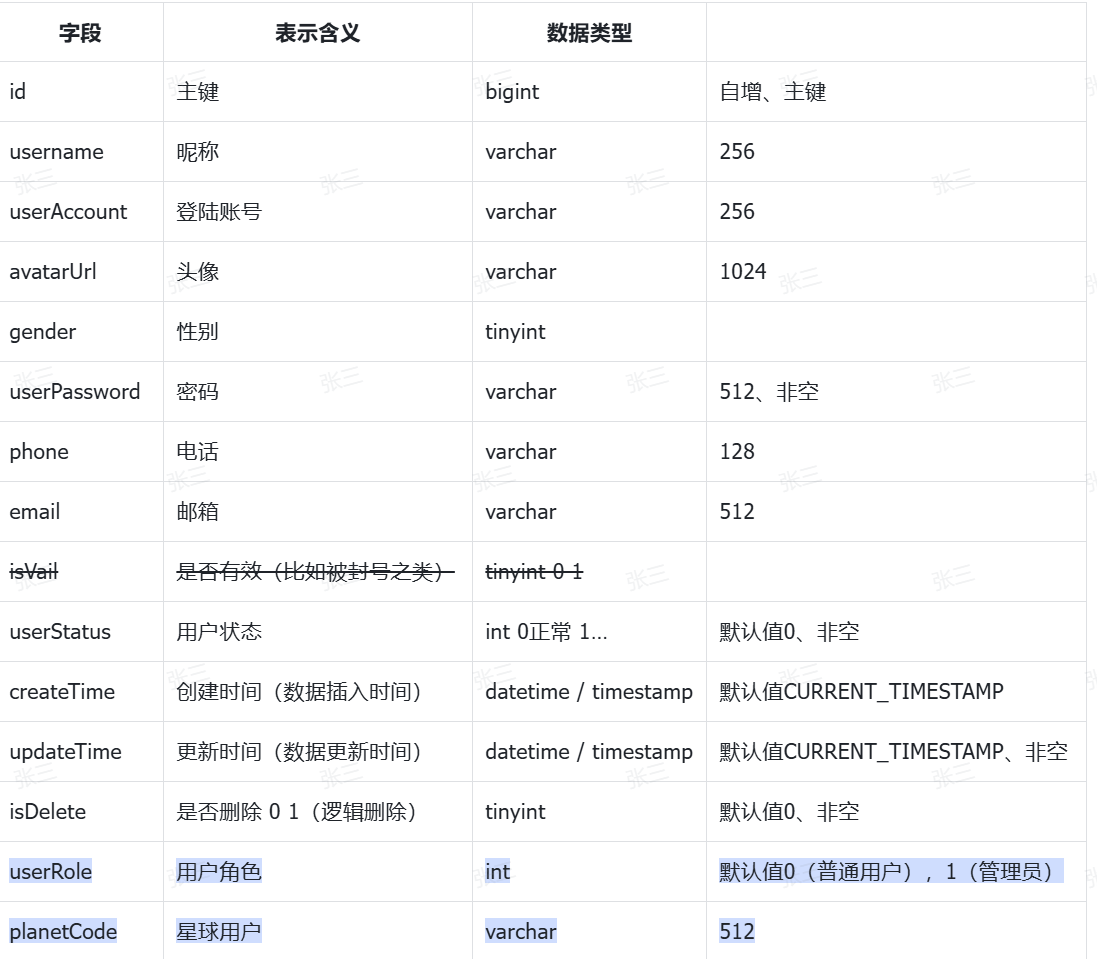Screen dimensions: 1097x959
Task: Select the avatarUrl length cell 1024
Action: tap(743, 272)
